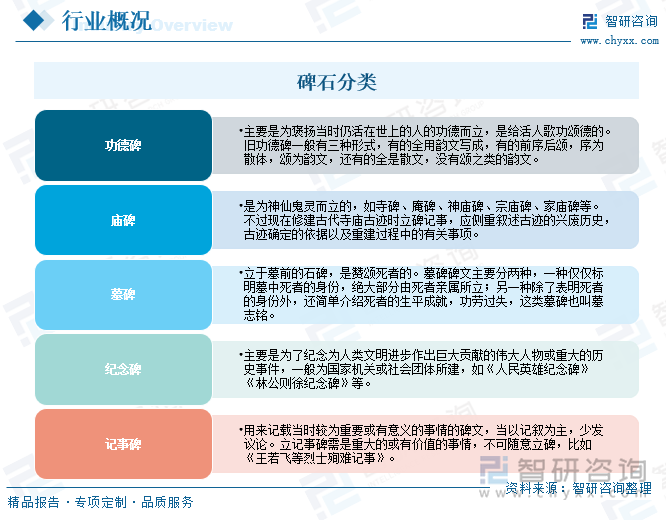Image resolution: width=666 pixels, height=520 pixels.
Task: Click the 资料来源：智研咨询整理 source note
Action: point(578,488)
